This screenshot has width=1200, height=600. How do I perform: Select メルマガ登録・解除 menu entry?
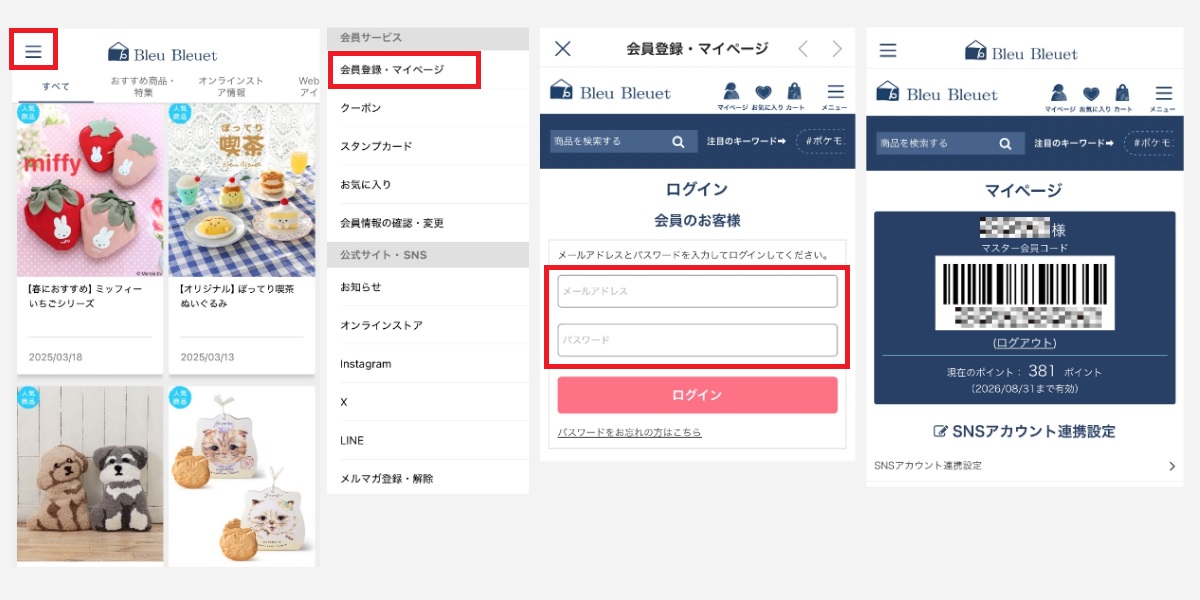click(386, 479)
